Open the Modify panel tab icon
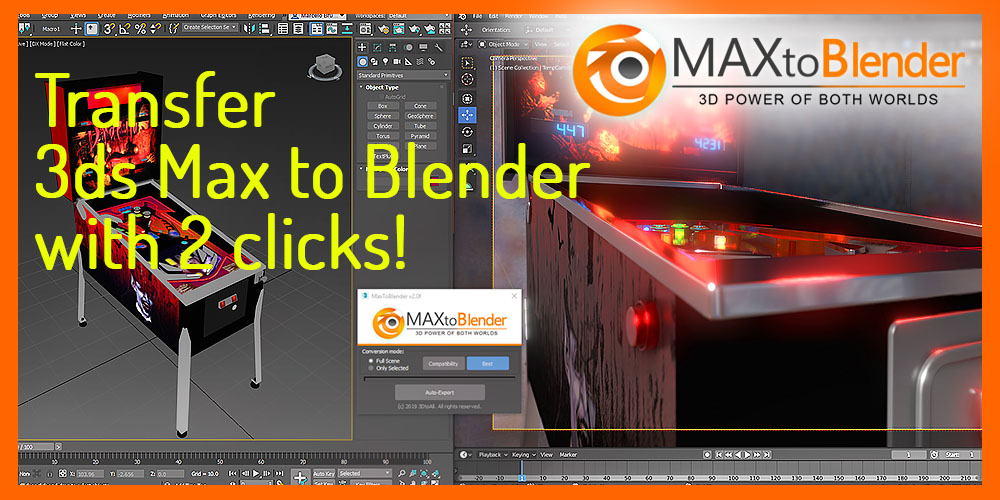The width and height of the screenshot is (1000, 500). pos(376,47)
